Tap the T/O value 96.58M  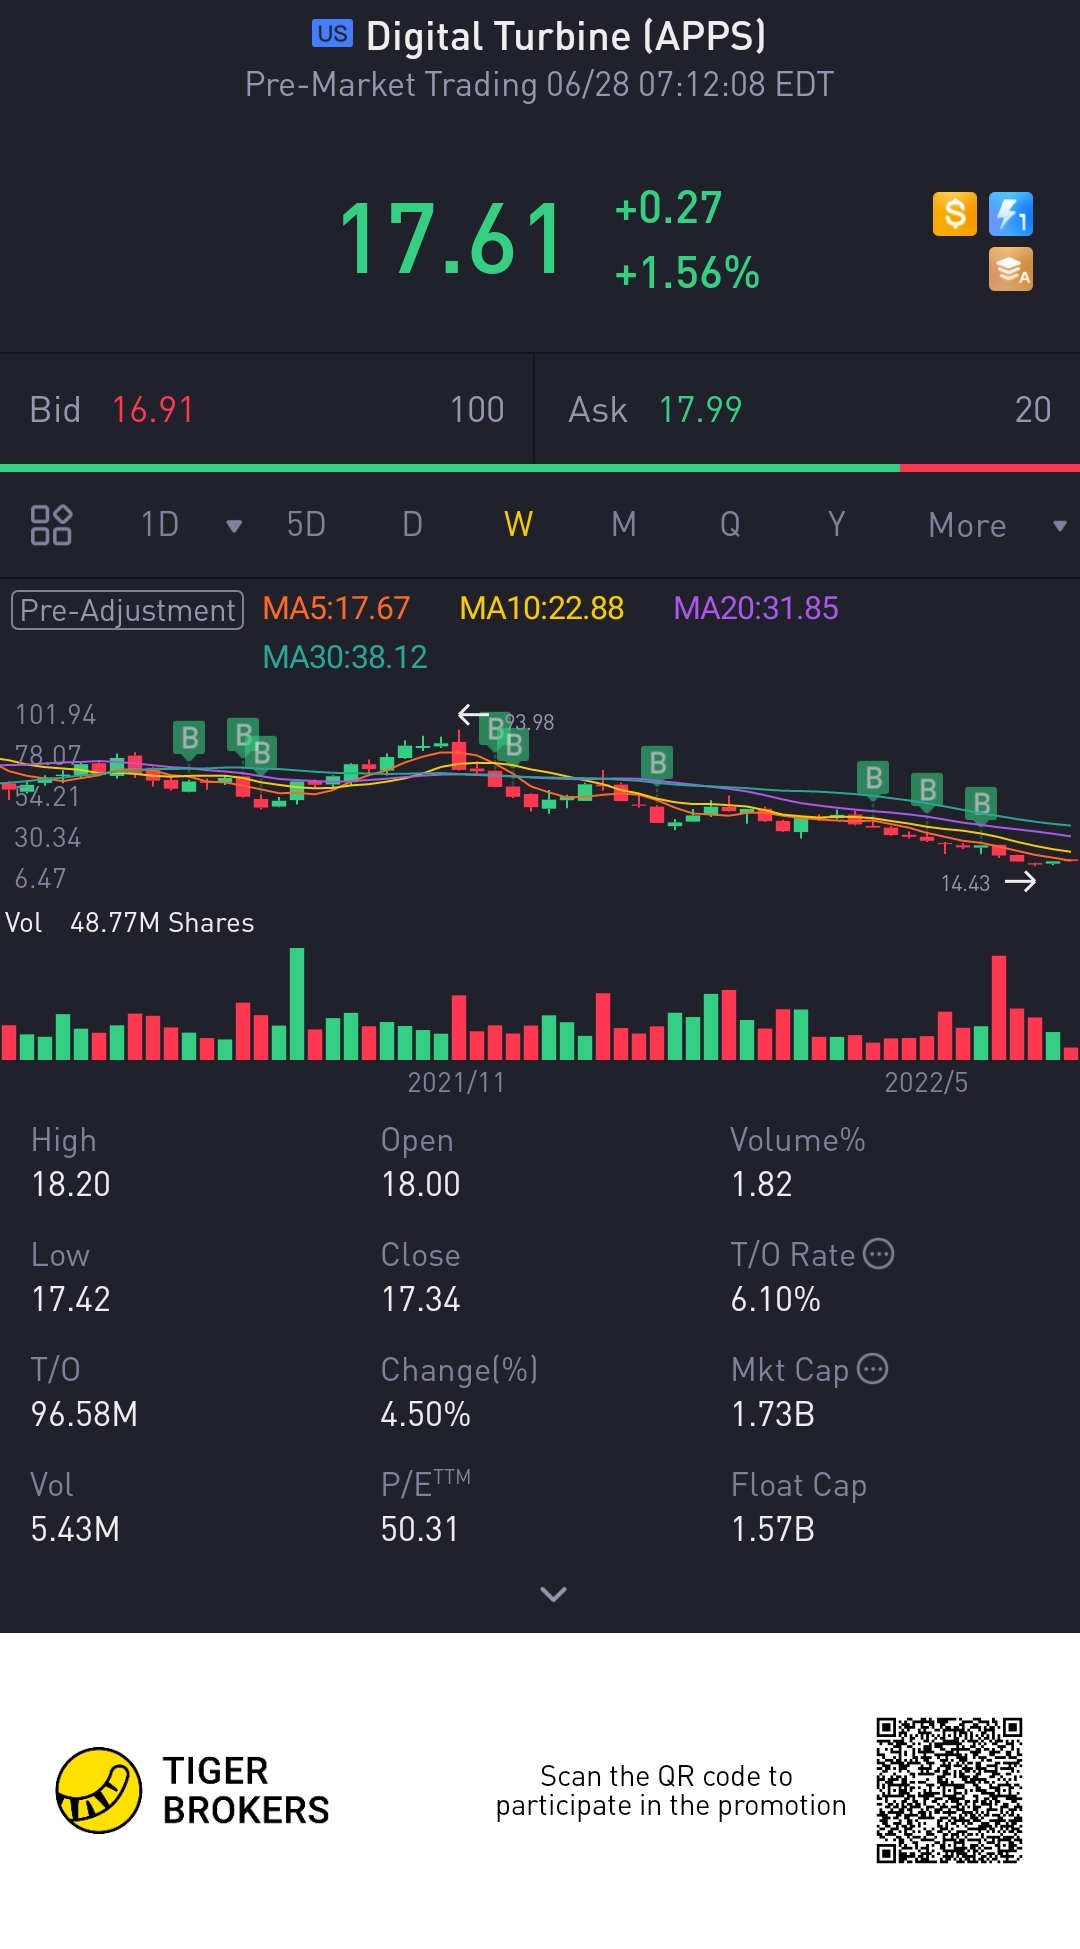point(84,1414)
